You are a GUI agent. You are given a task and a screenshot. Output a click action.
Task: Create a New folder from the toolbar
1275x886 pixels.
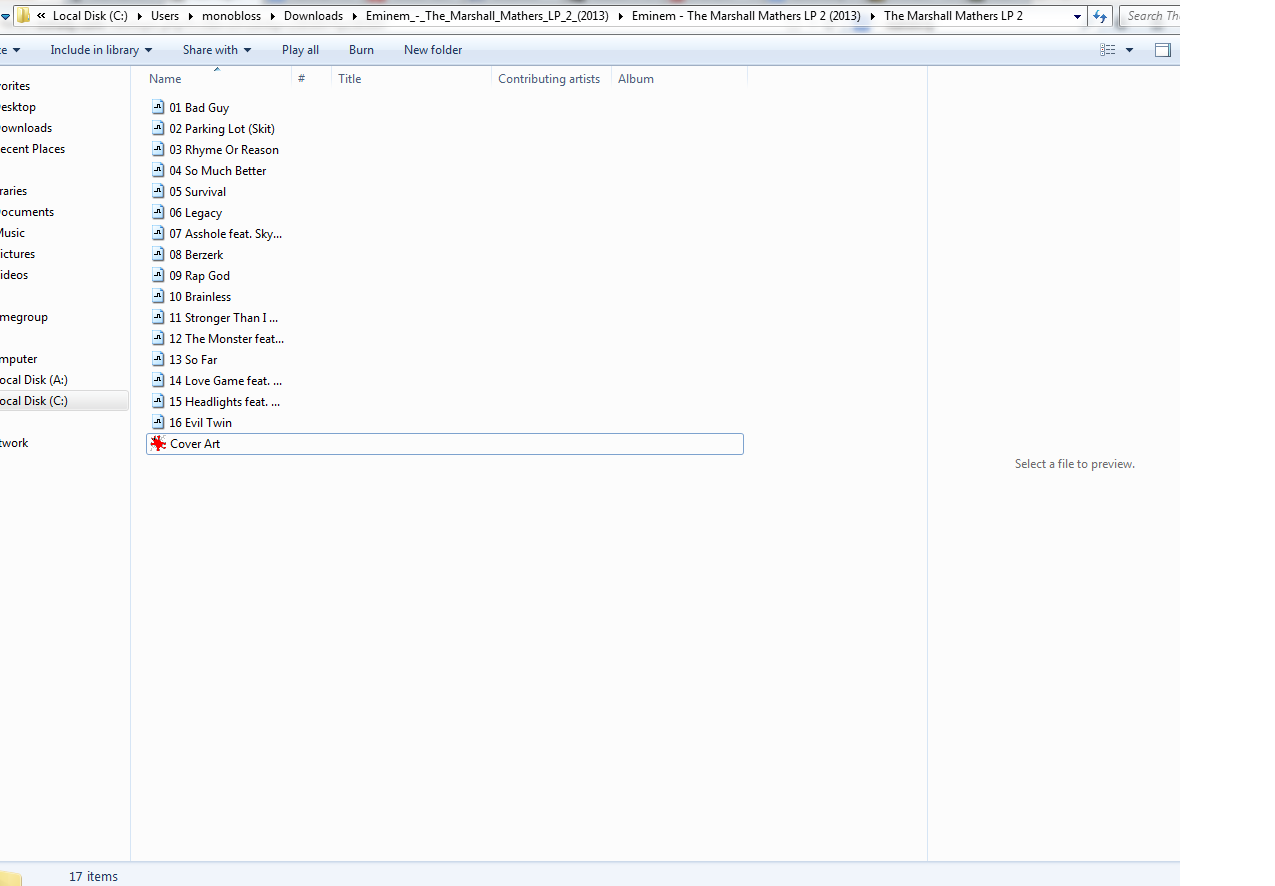(x=433, y=50)
